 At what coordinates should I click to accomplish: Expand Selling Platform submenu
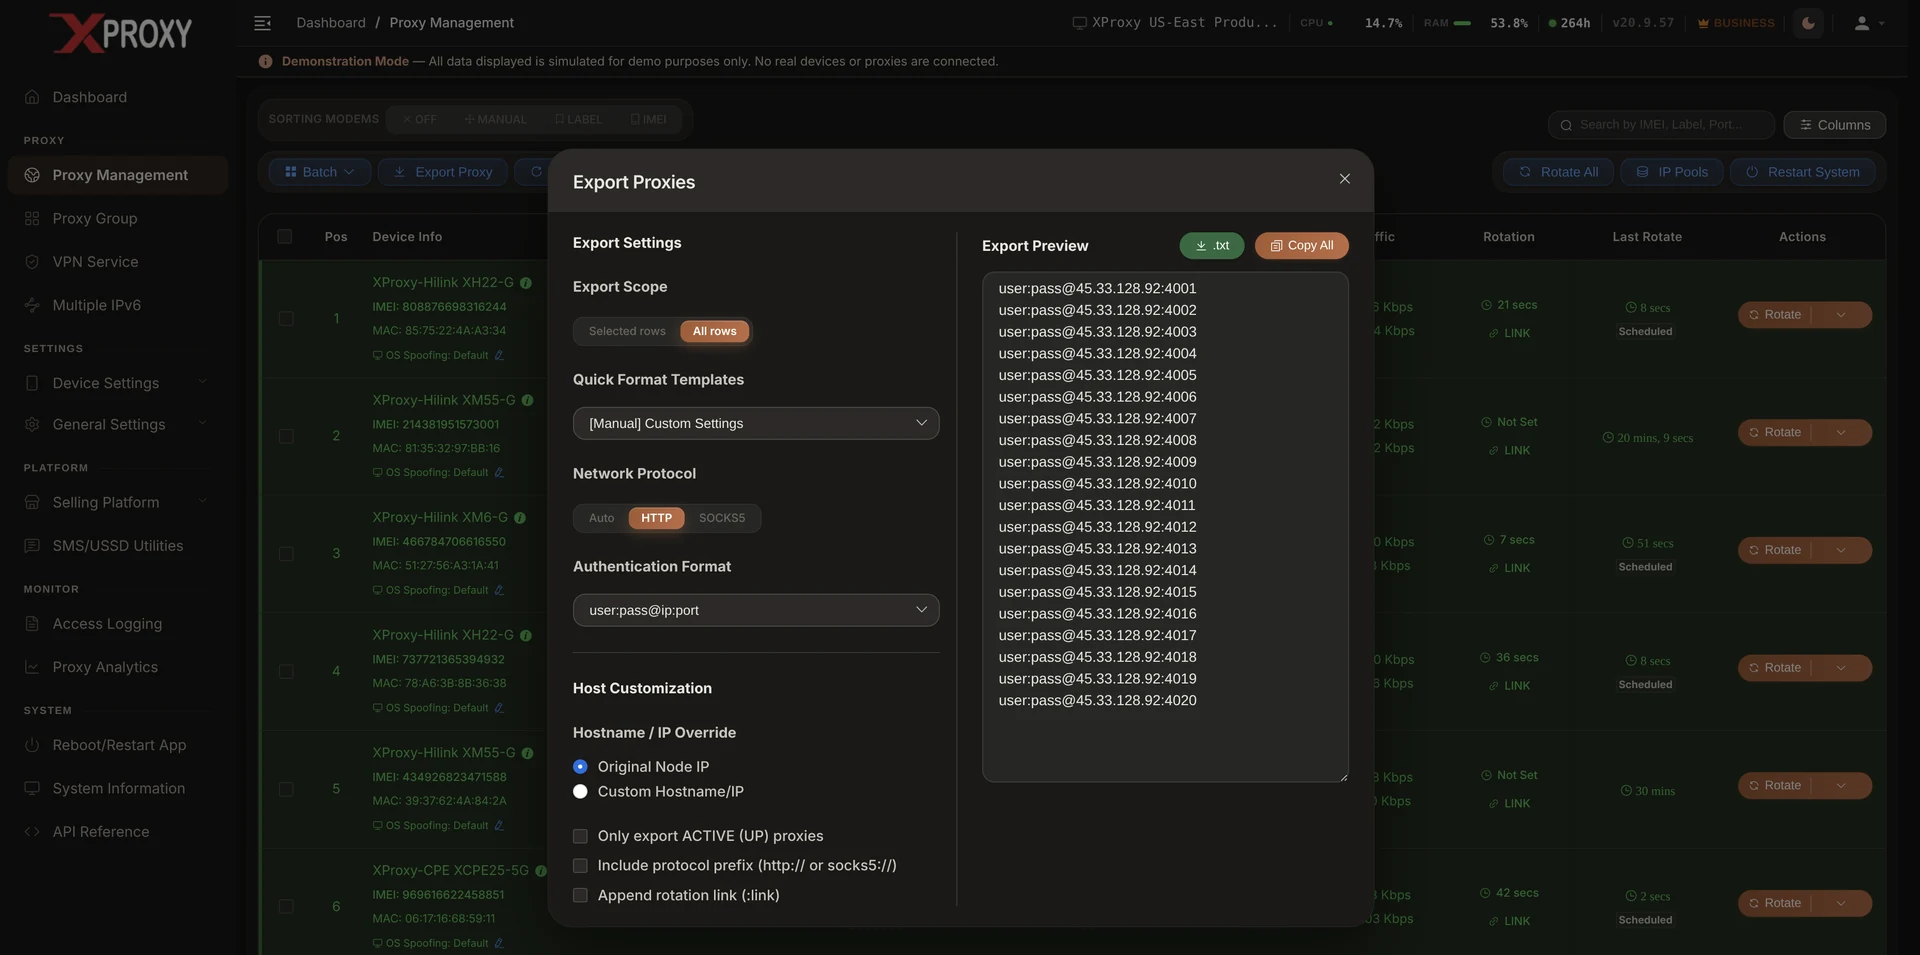pyautogui.click(x=118, y=502)
